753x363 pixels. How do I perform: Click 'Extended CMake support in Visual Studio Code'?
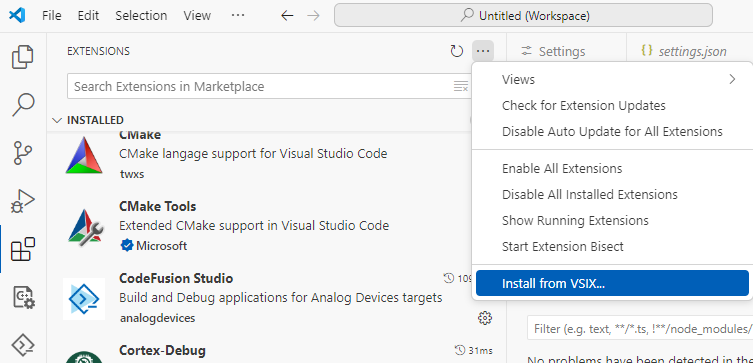point(254,226)
